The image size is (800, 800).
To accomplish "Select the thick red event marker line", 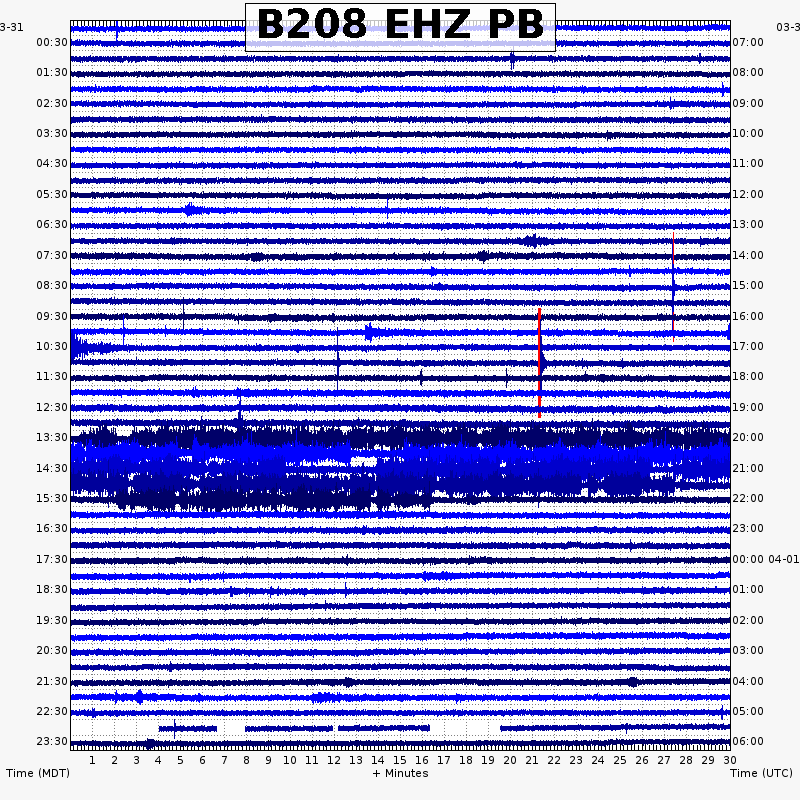I will pos(539,363).
